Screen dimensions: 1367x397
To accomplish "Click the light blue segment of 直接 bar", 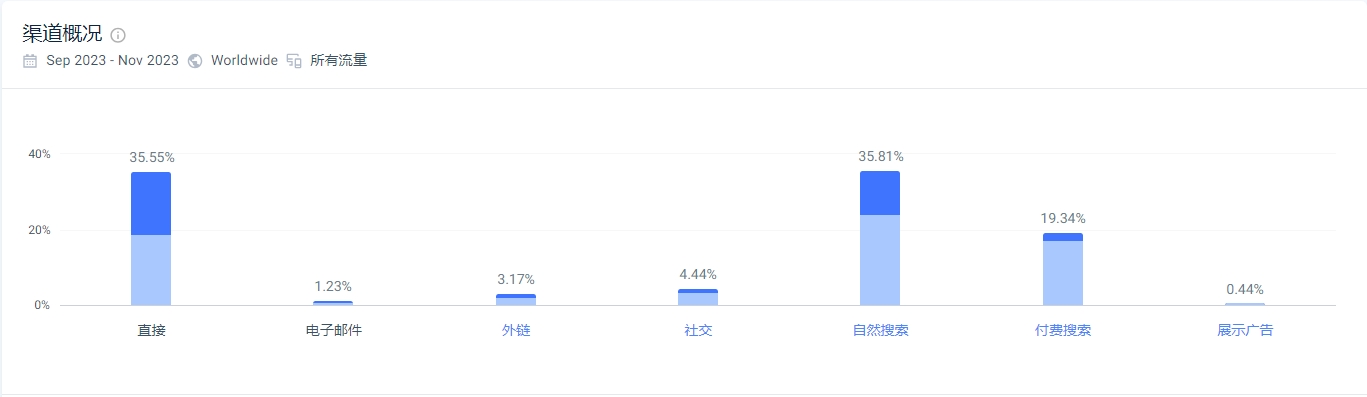I will pos(151,270).
